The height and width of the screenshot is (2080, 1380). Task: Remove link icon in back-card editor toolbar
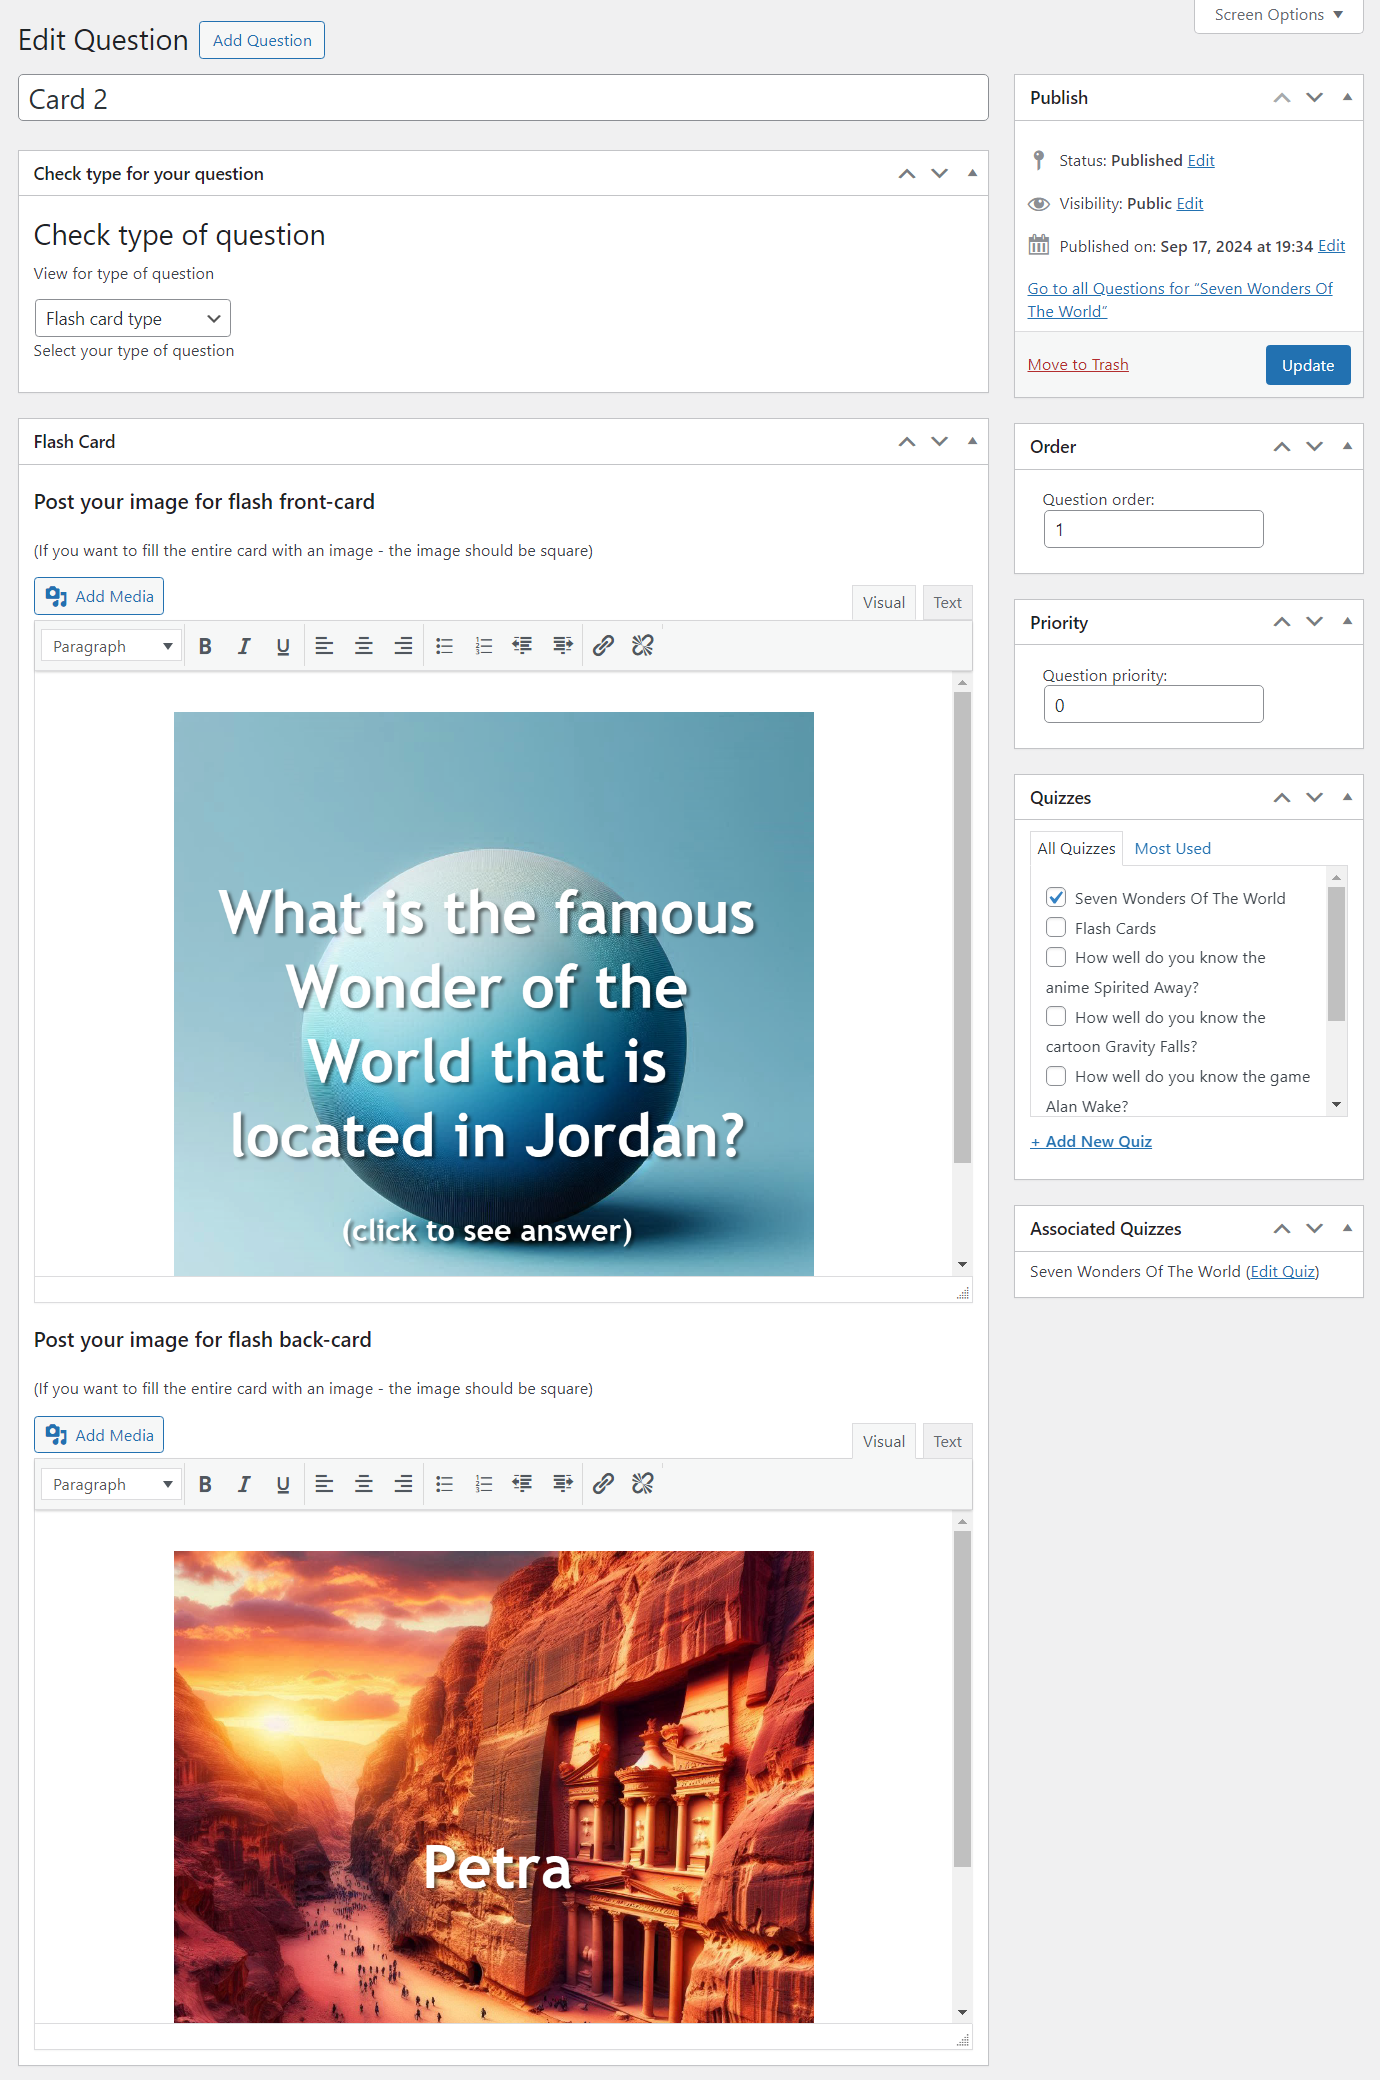tap(643, 1484)
